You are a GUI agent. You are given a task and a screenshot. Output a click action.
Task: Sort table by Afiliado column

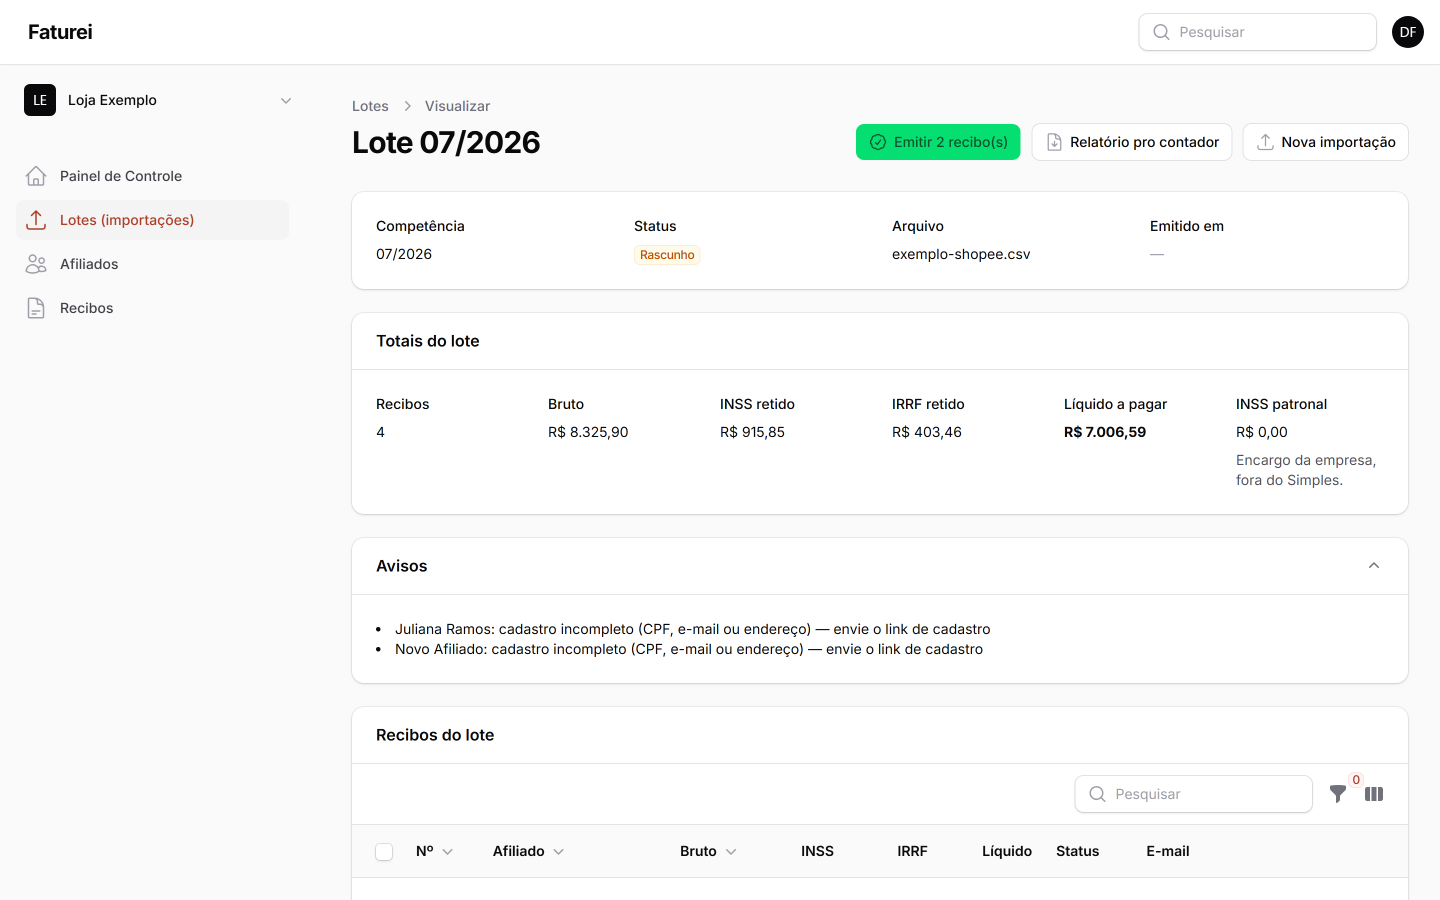pyautogui.click(x=528, y=851)
